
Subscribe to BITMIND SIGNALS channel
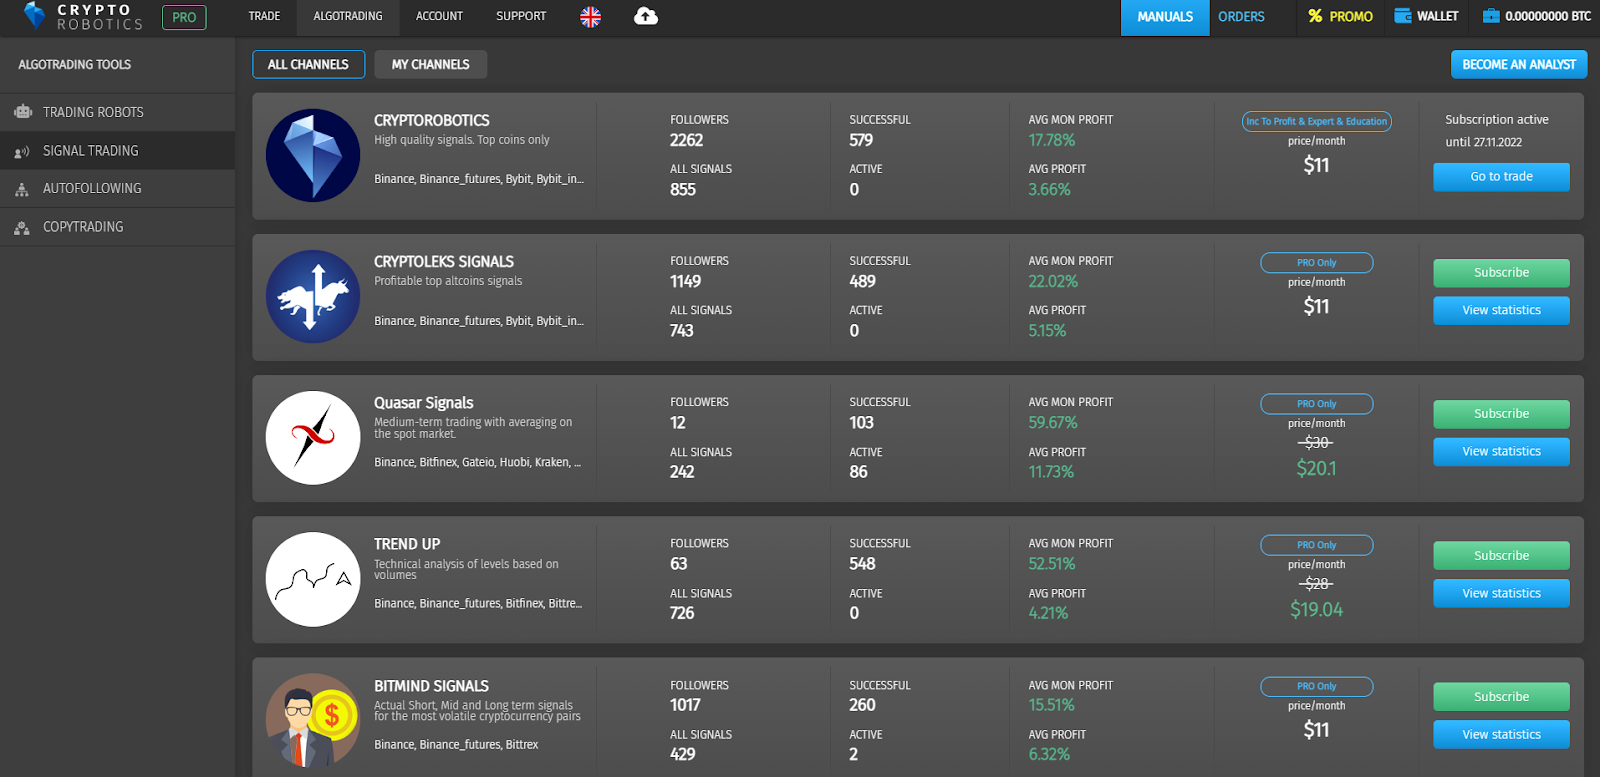(1501, 697)
